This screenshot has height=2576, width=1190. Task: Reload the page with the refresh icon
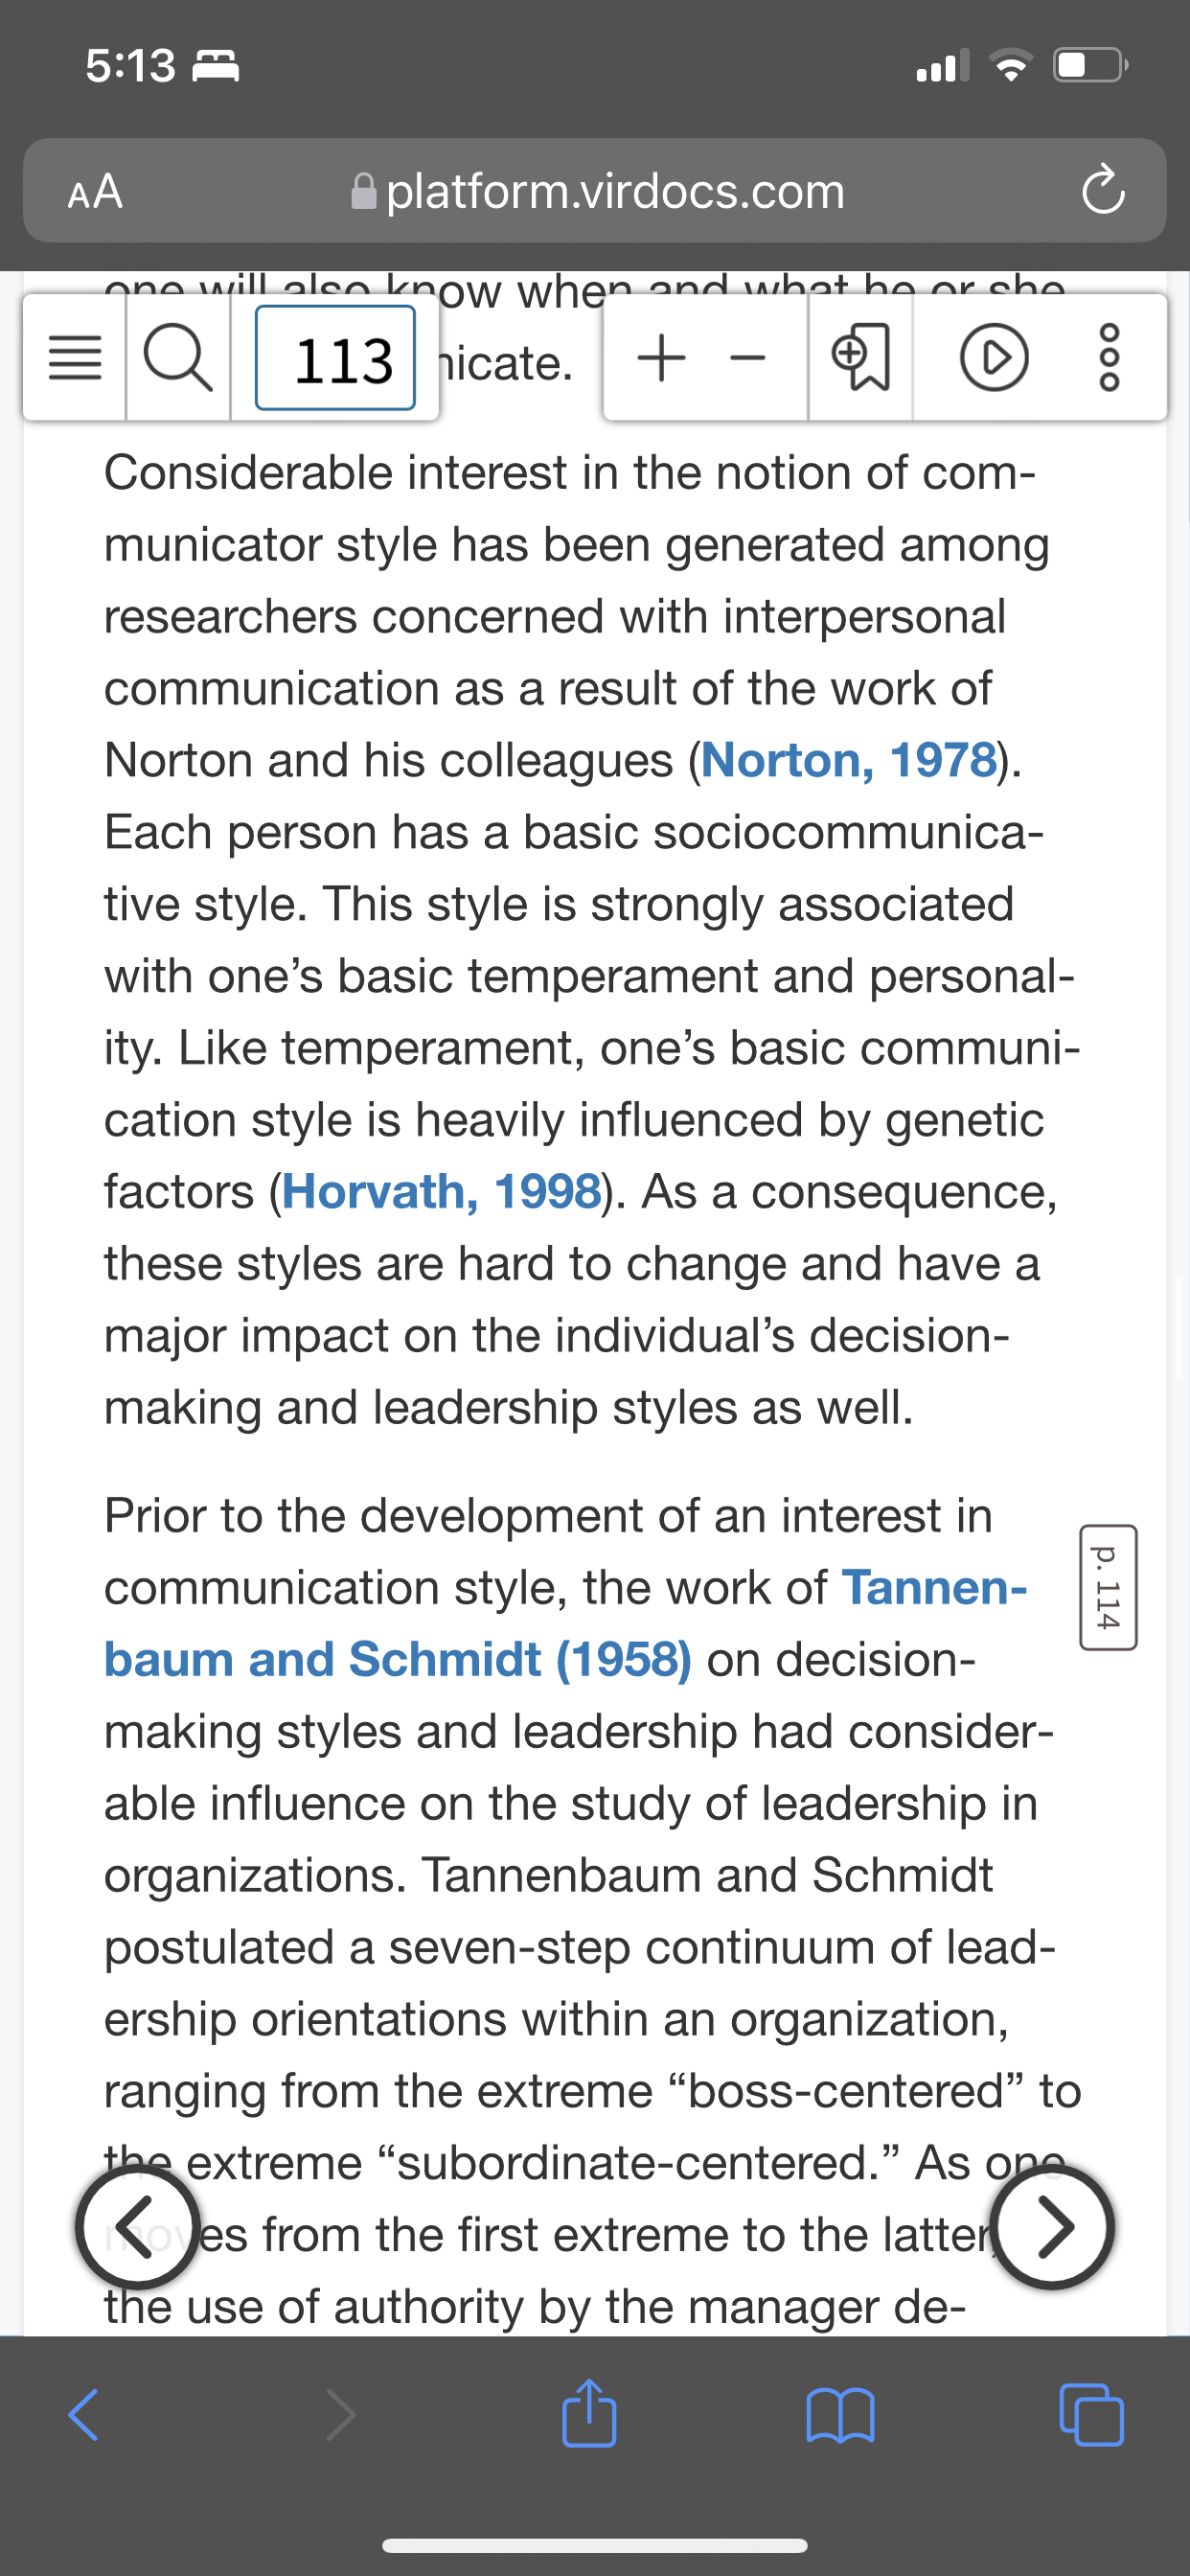click(x=1103, y=190)
